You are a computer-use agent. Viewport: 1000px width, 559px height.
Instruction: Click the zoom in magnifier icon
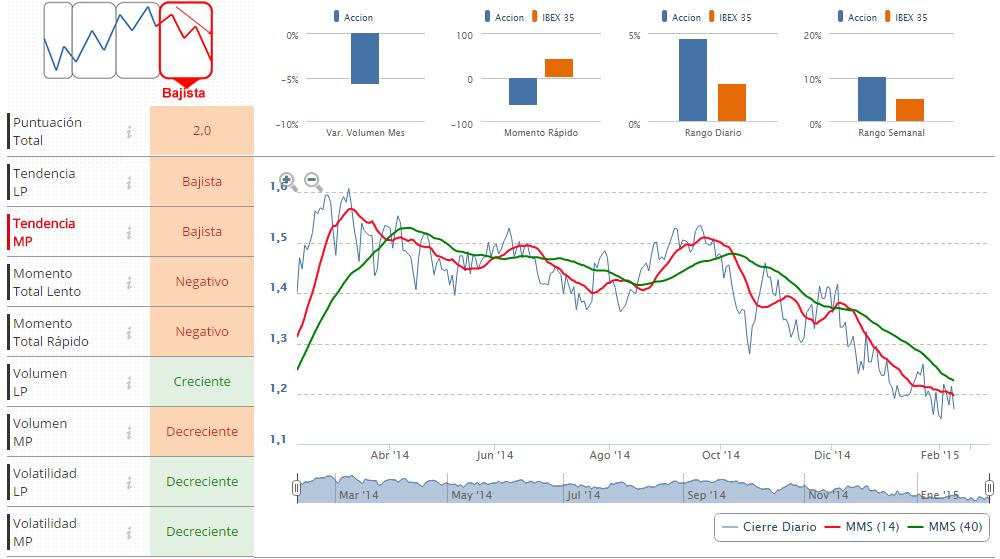(x=288, y=182)
